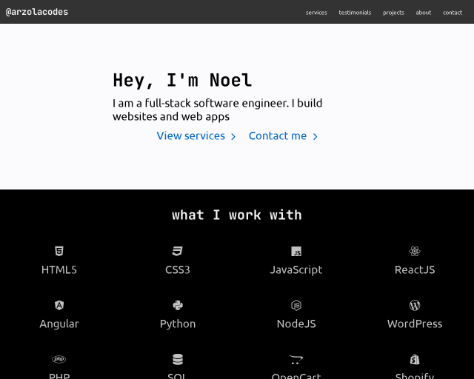Click the full-stack software engineer description
Image resolution: width=474 pixels, height=379 pixels.
point(217,110)
